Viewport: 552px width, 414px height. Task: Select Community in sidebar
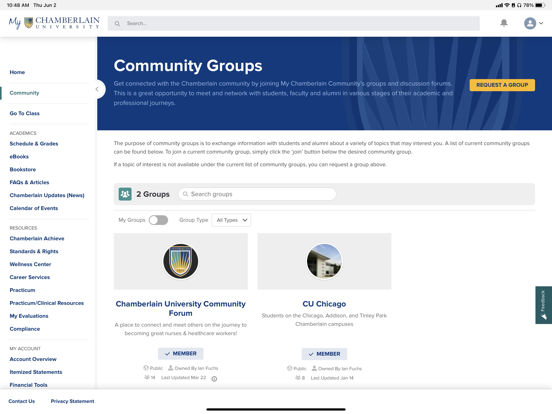[24, 93]
